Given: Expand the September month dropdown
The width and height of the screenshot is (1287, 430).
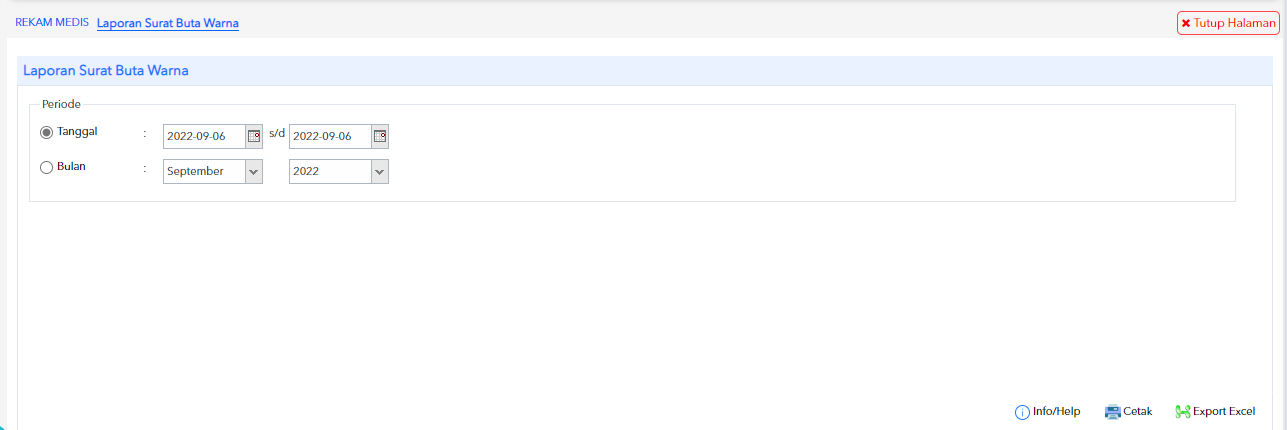Looking at the screenshot, I should pos(213,172).
